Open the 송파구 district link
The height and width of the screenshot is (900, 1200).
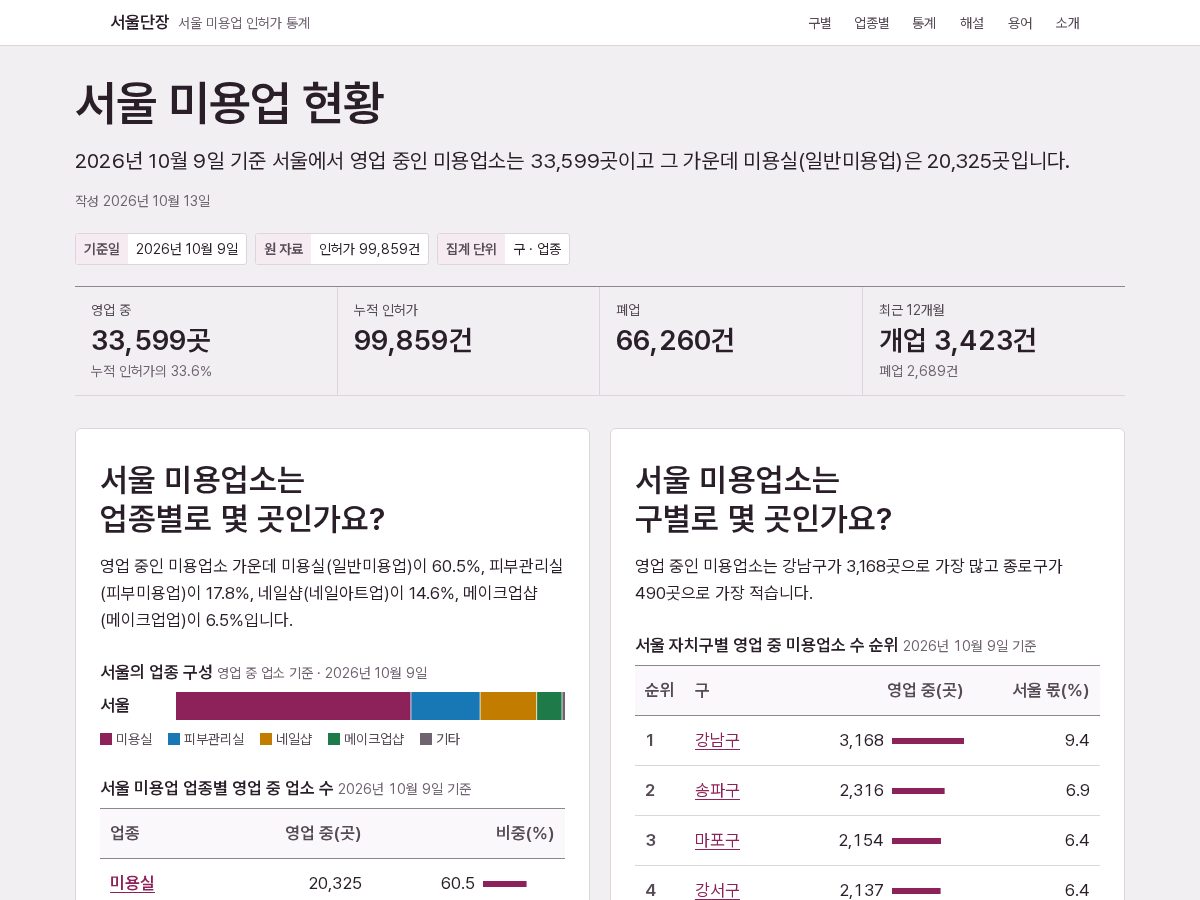(717, 790)
